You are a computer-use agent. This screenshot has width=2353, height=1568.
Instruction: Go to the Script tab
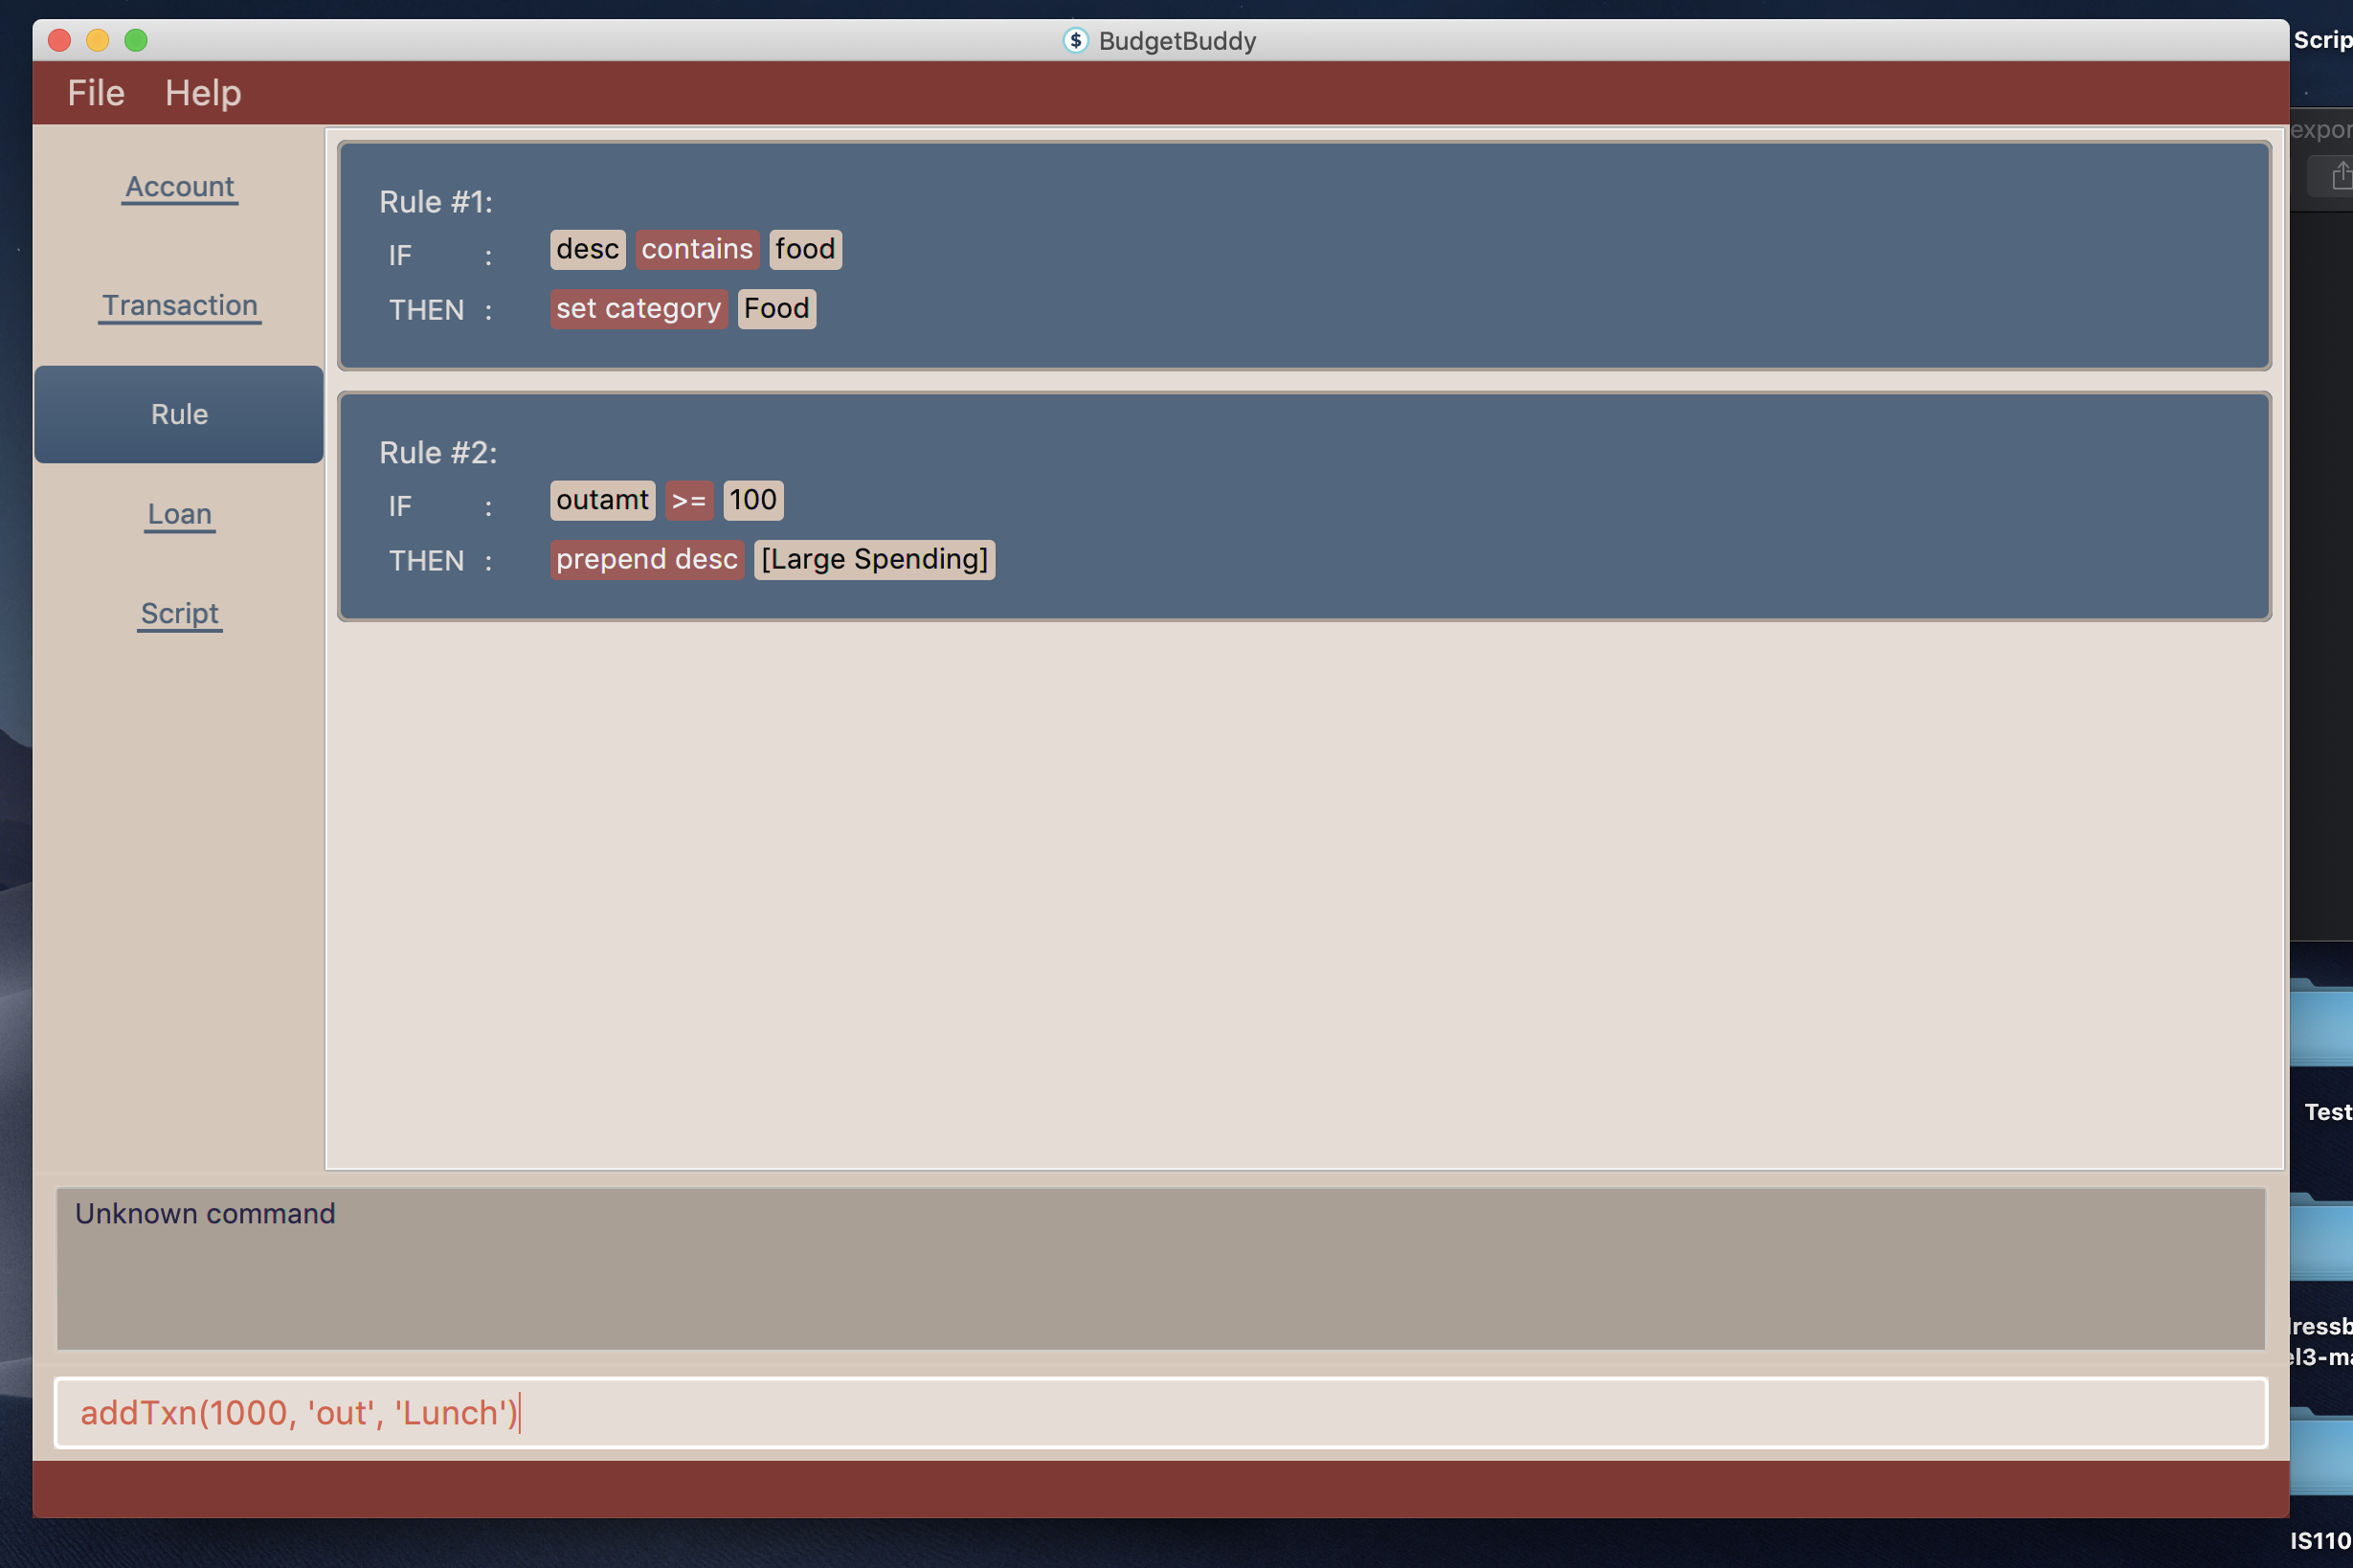(x=179, y=613)
